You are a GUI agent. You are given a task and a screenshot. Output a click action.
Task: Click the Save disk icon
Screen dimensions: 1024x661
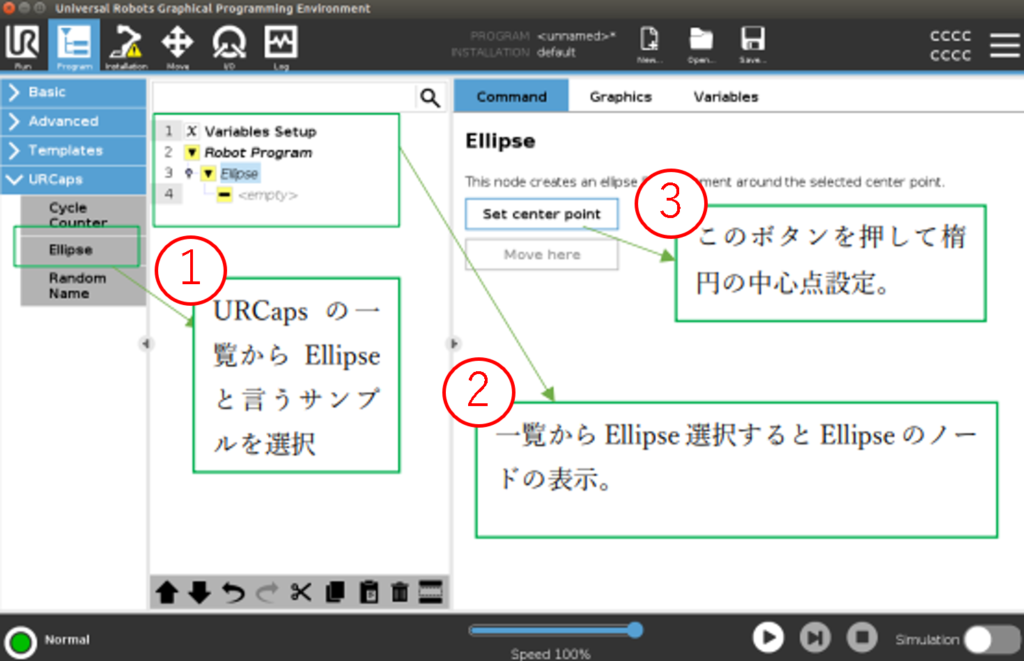[752, 44]
